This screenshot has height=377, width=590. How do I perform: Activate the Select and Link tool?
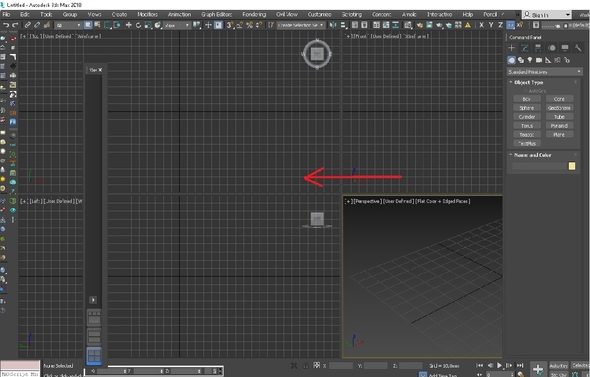[27, 25]
